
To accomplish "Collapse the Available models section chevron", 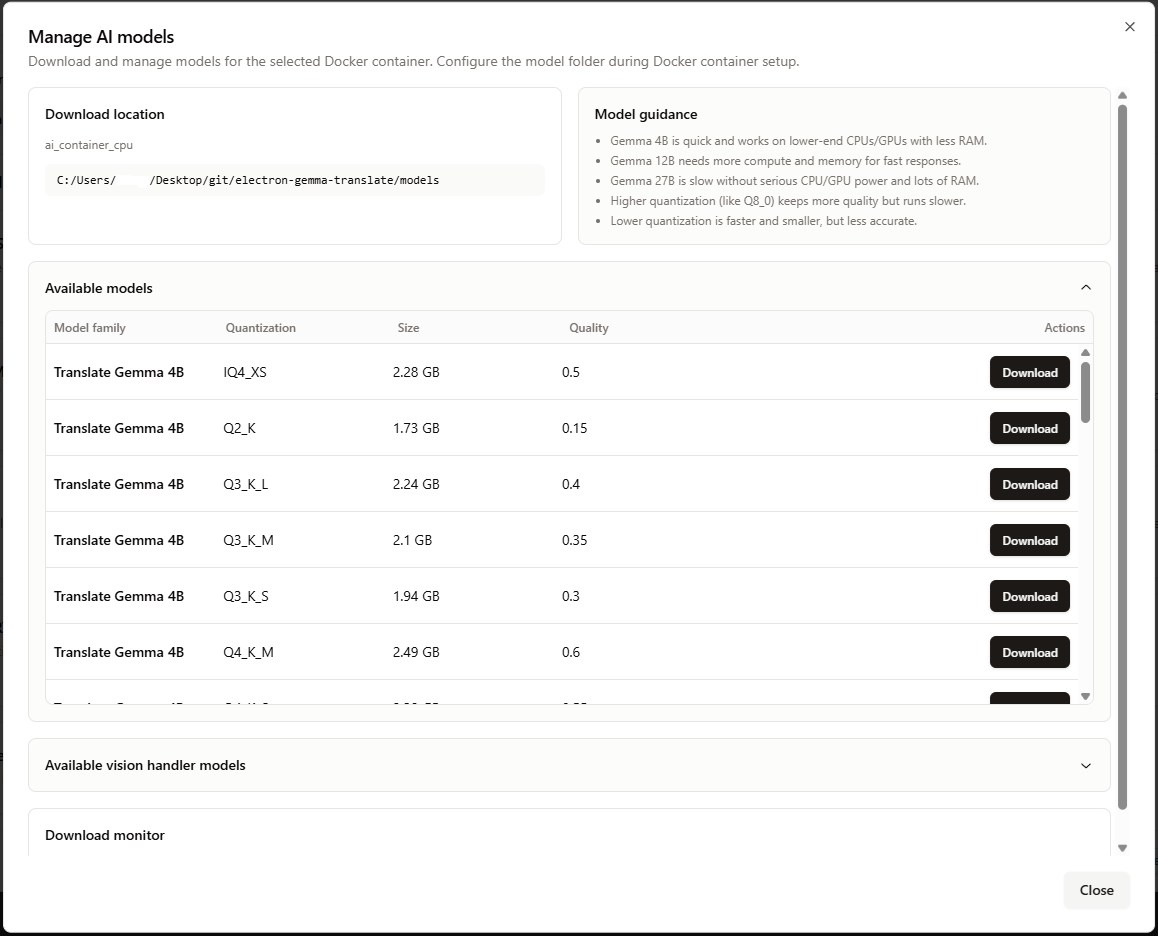I will point(1086,287).
